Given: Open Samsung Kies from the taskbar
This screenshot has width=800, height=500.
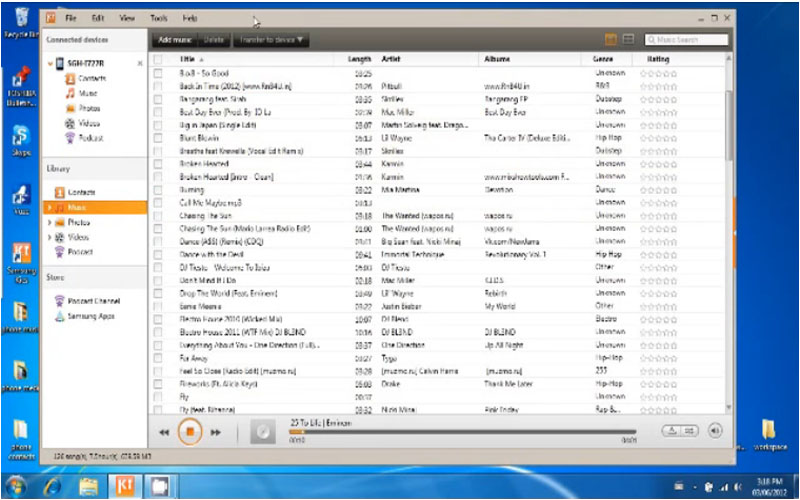Looking at the screenshot, I should pos(124,485).
